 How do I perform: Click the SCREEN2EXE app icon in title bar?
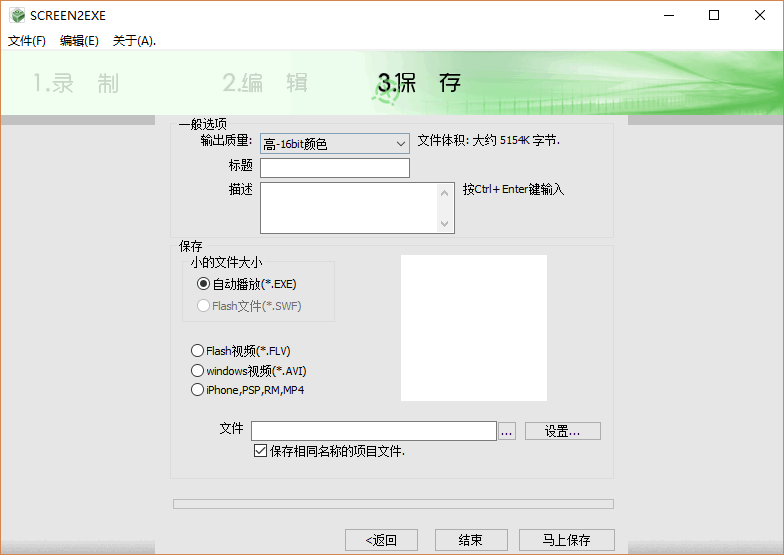click(x=18, y=16)
